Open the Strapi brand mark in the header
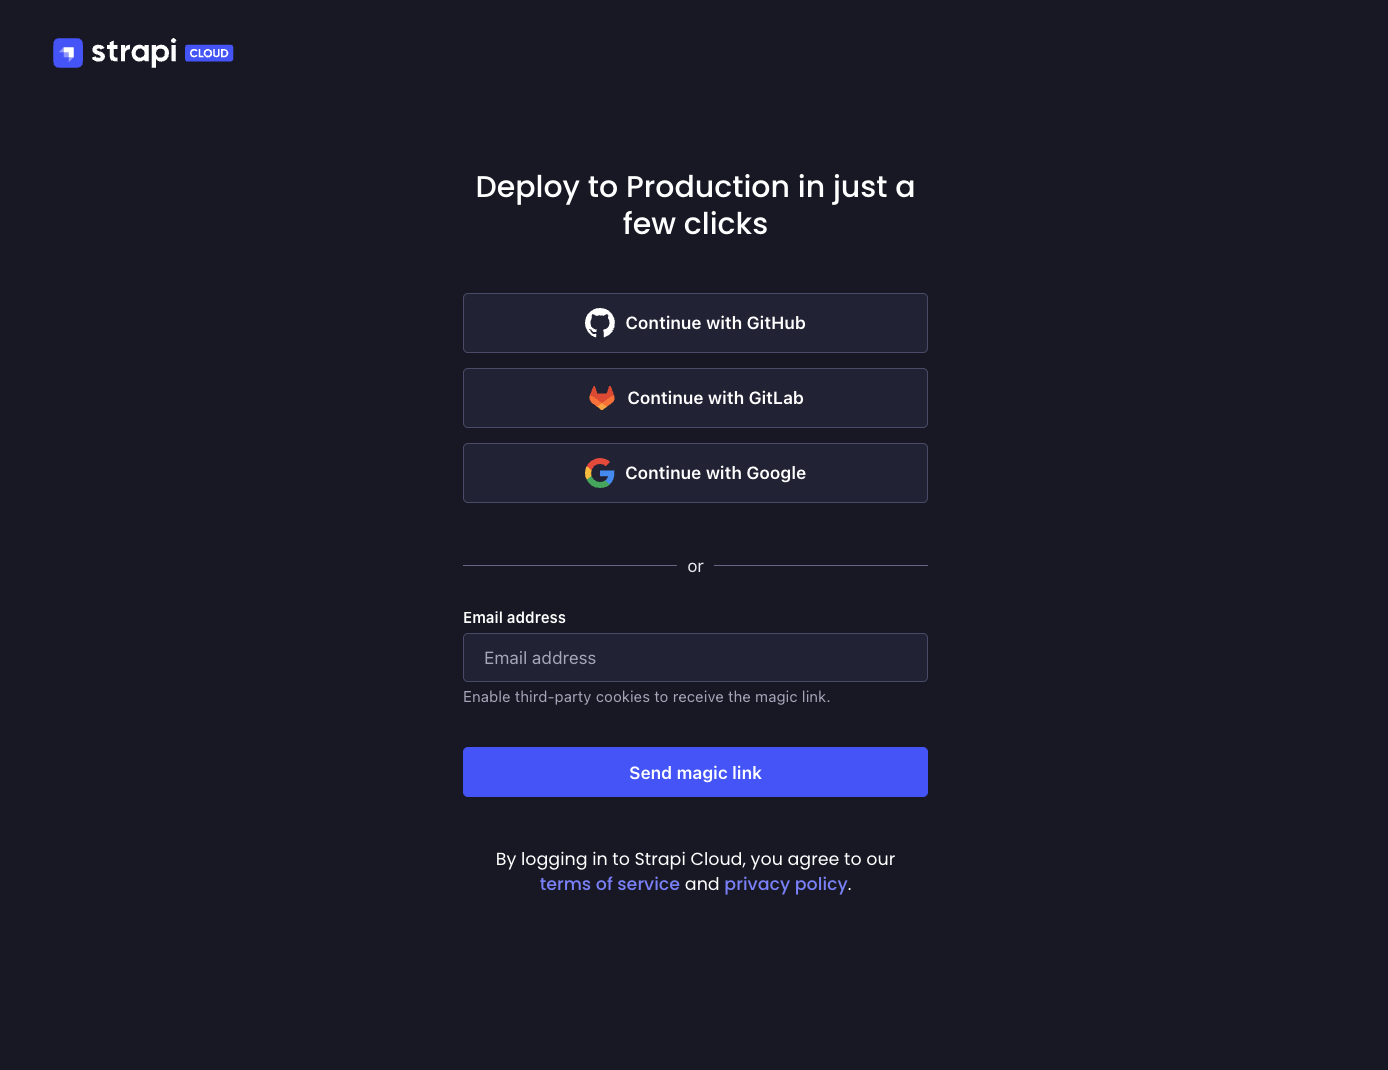 tap(67, 52)
